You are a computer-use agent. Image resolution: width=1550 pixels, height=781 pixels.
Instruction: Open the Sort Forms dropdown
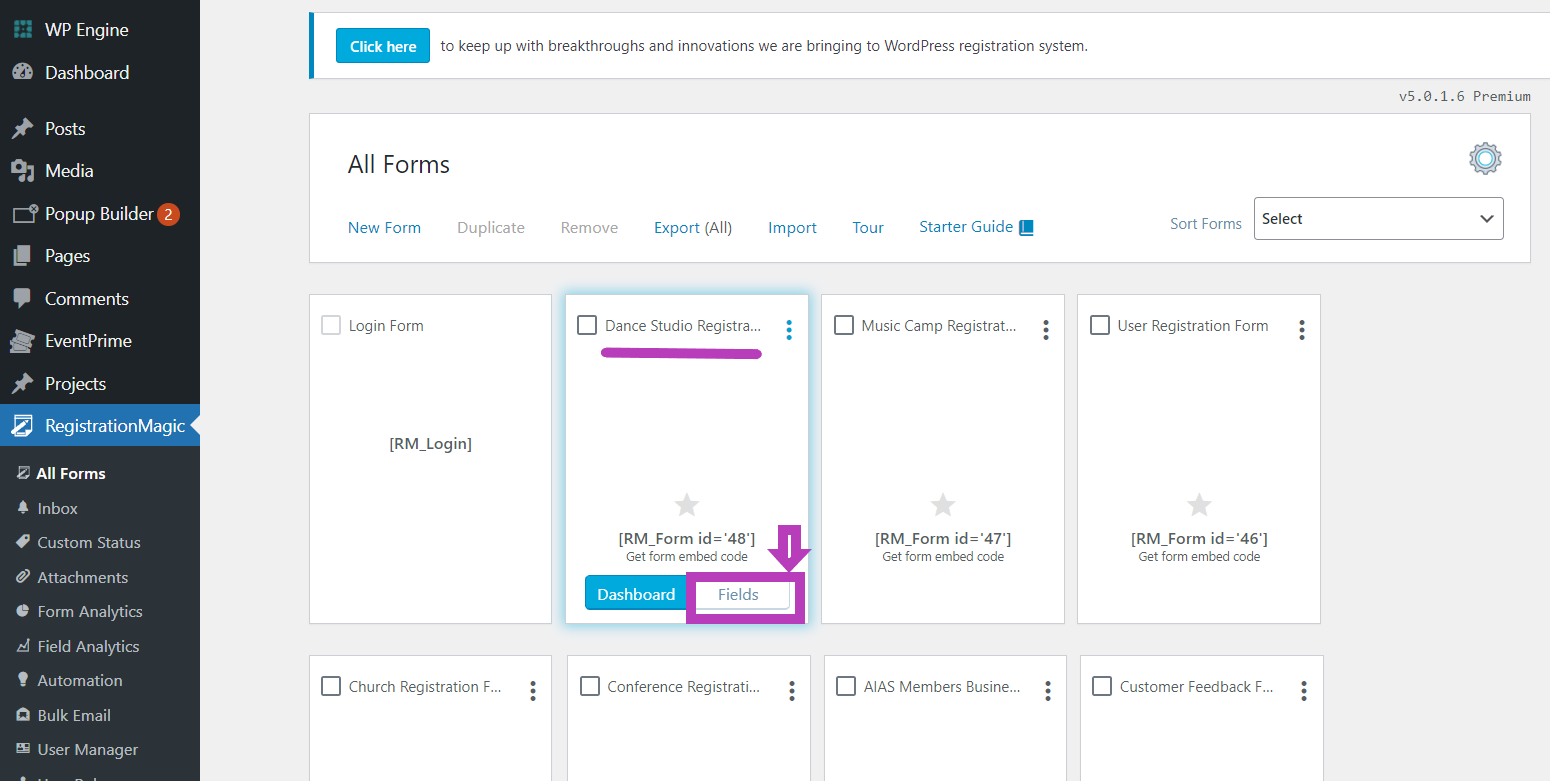pos(1378,219)
